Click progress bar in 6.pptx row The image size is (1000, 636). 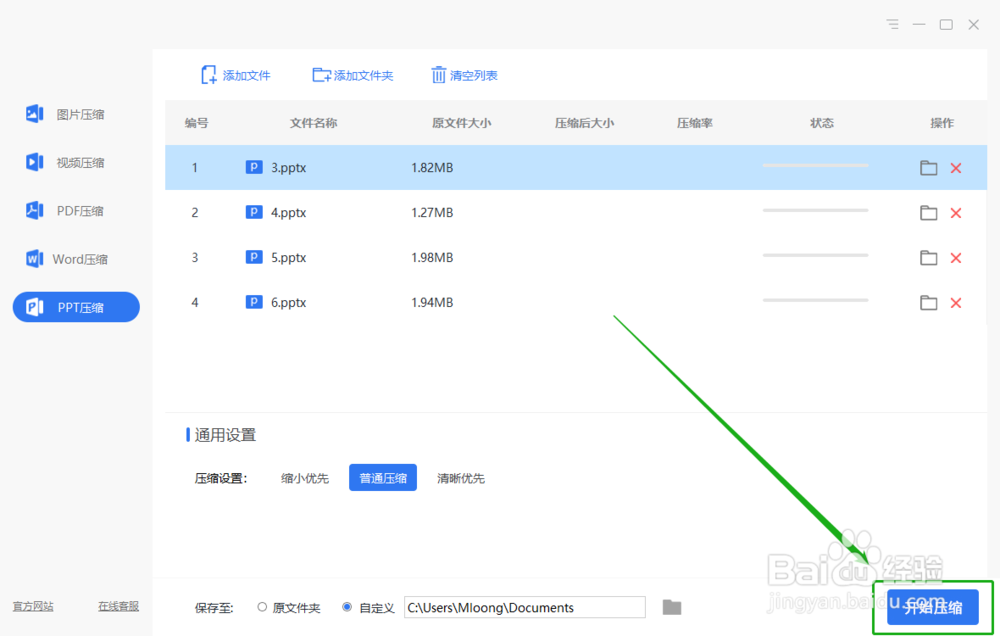click(x=815, y=300)
